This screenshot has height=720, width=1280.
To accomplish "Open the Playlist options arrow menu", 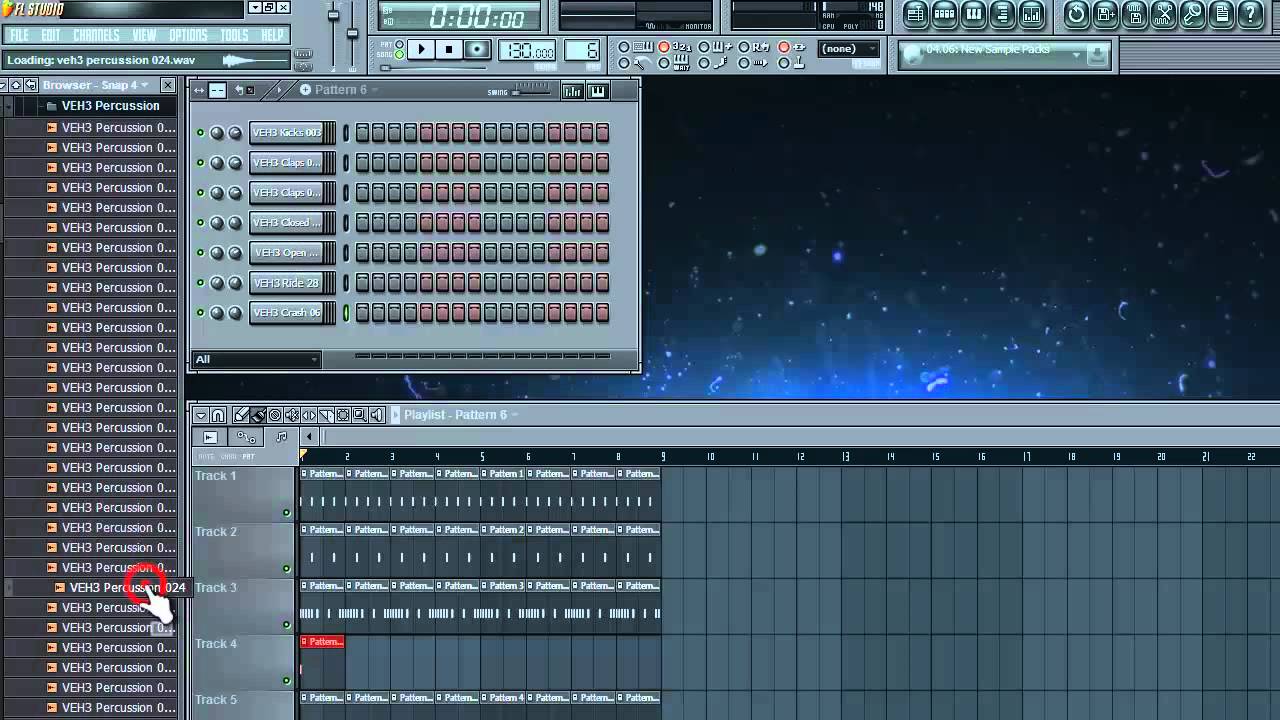I will pos(201,415).
